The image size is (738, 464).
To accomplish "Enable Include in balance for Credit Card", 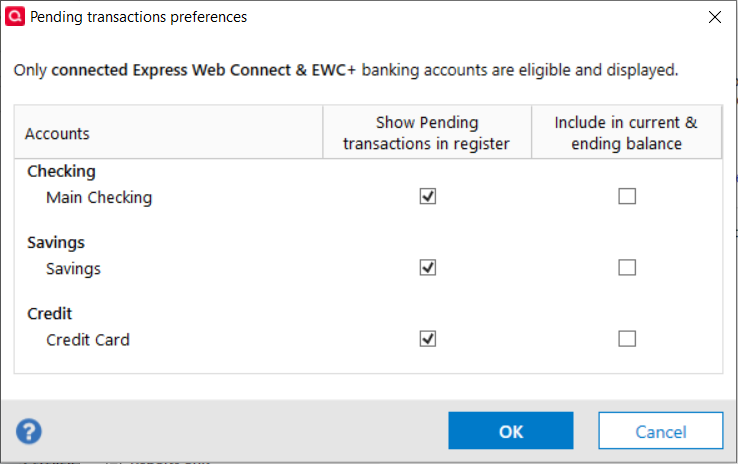I will click(x=627, y=339).
